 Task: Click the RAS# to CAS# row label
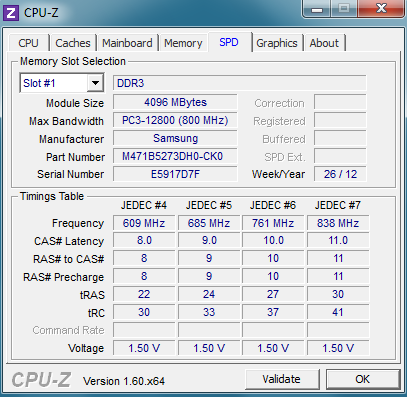69,259
